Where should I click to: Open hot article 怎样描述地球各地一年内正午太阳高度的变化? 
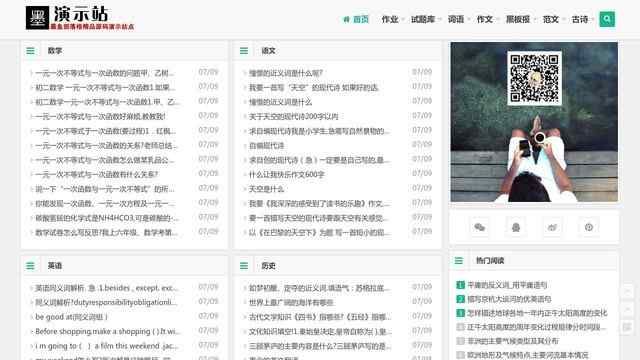(537, 313)
